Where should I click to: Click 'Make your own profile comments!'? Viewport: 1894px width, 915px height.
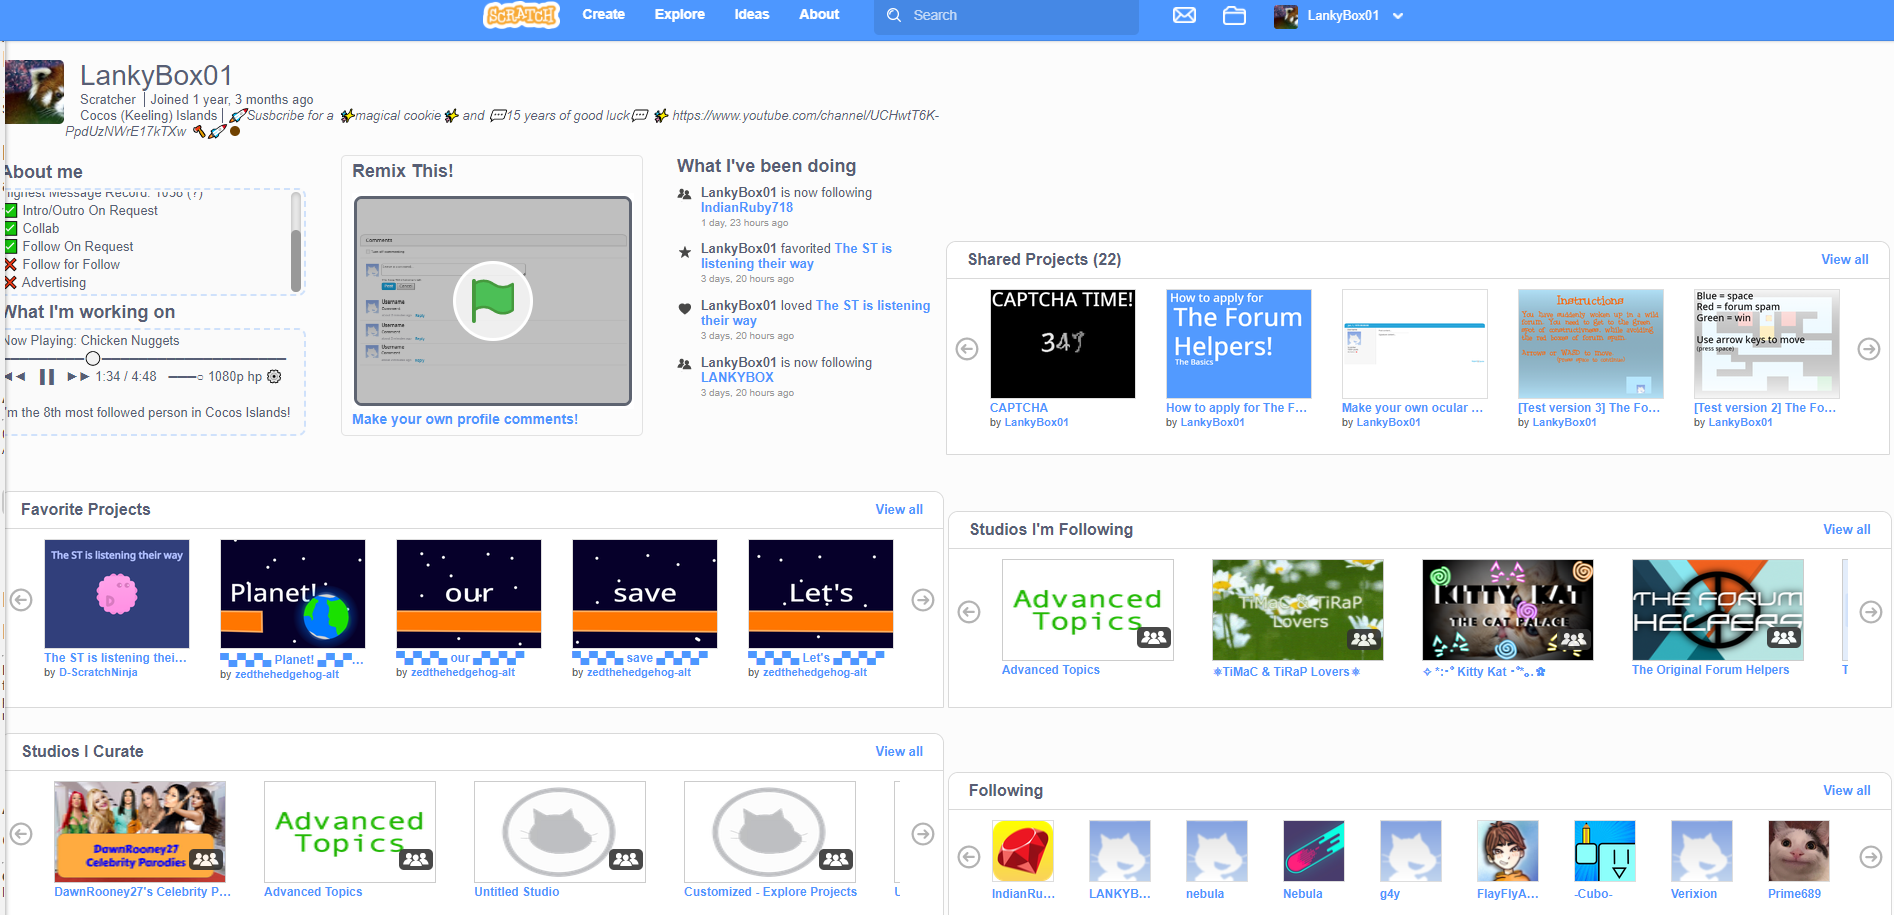pos(464,419)
